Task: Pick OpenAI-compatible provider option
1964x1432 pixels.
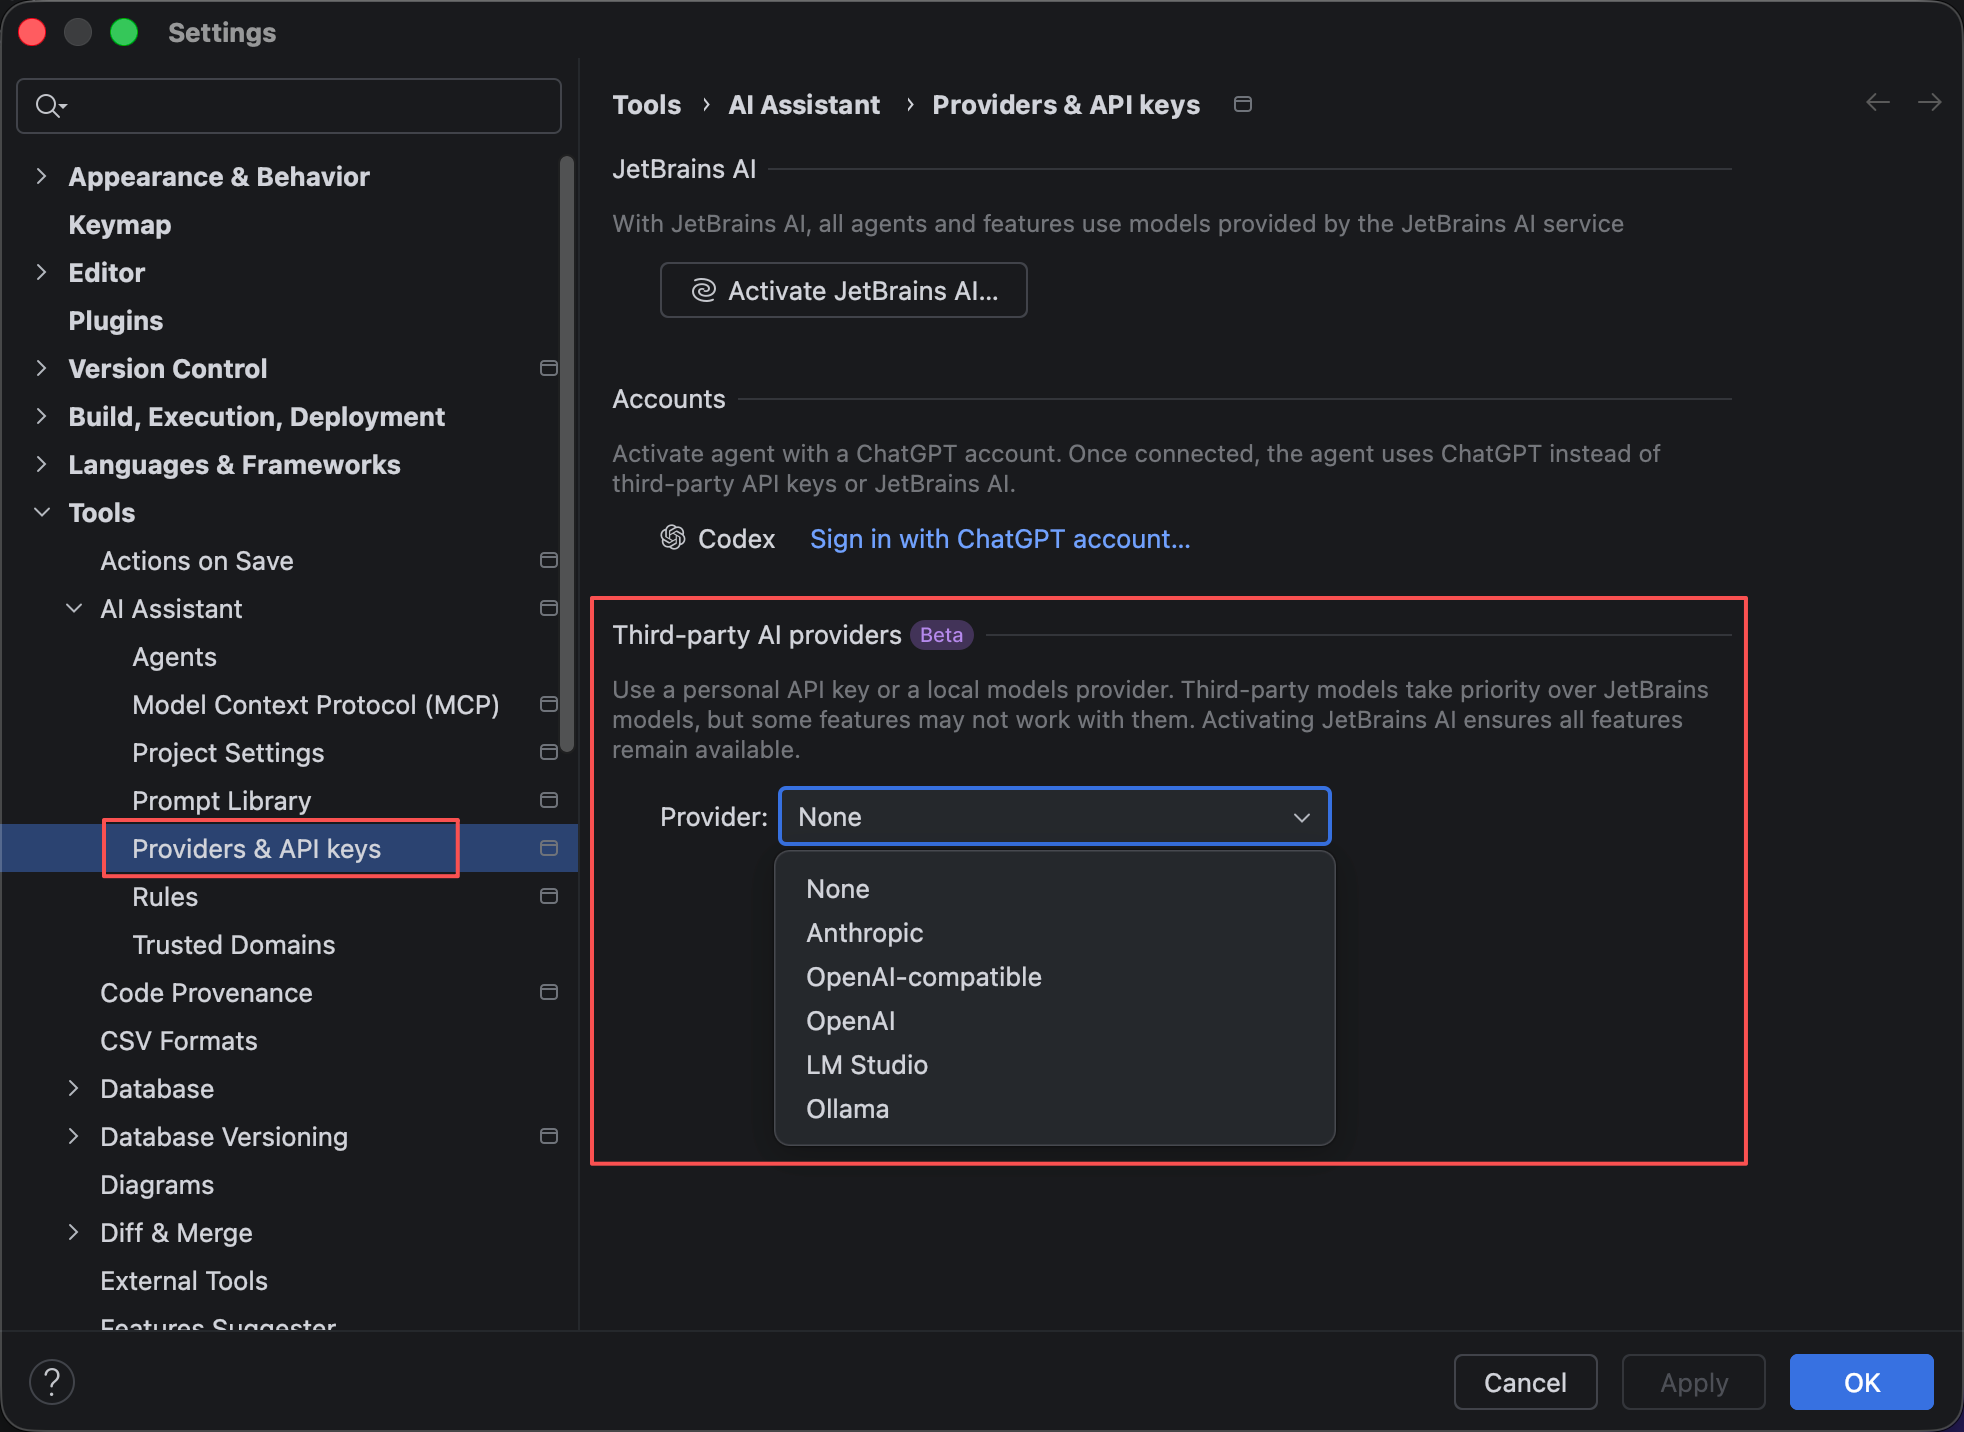Action: [x=923, y=977]
